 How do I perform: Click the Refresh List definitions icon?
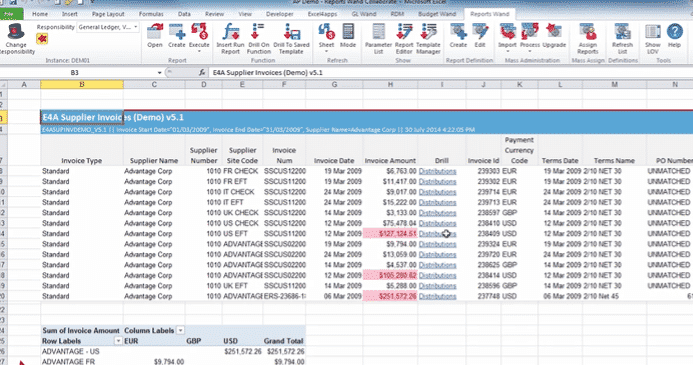(622, 32)
